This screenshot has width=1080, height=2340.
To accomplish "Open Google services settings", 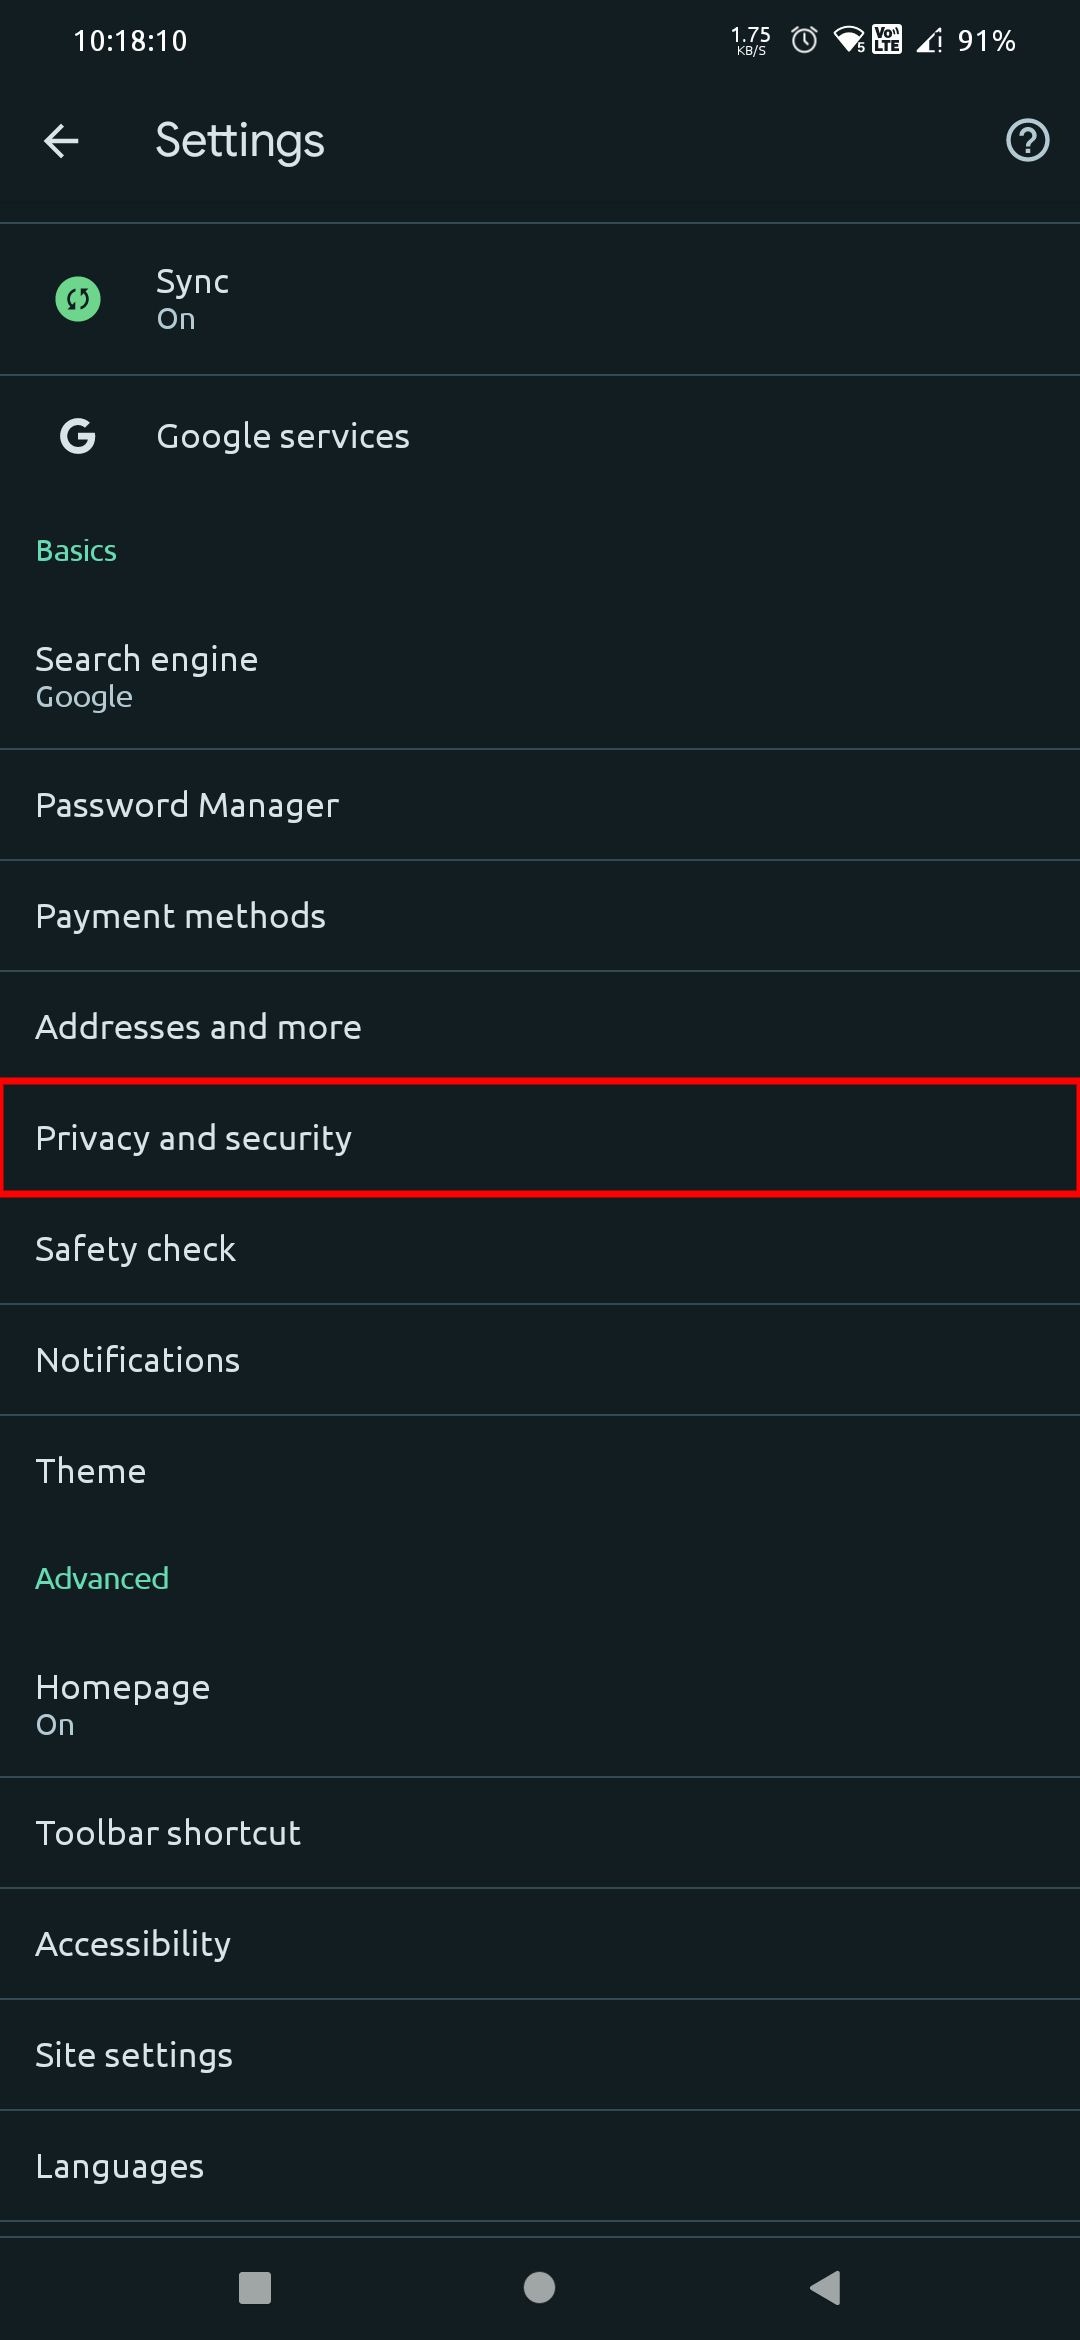I will pyautogui.click(x=540, y=436).
